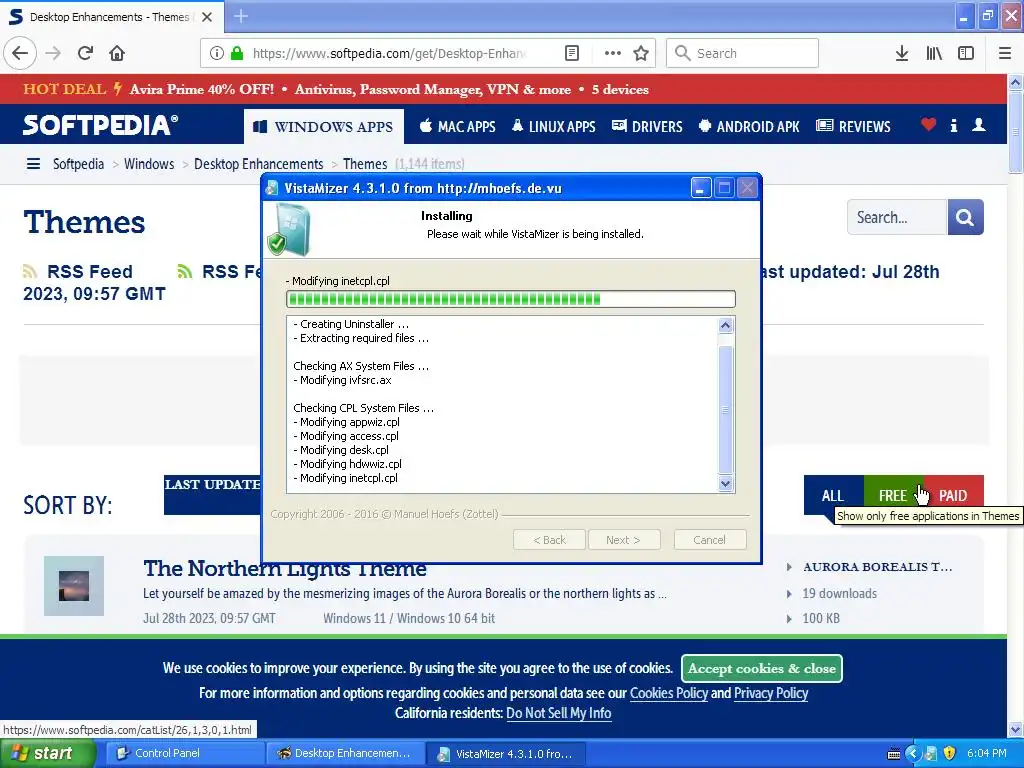The height and width of the screenshot is (768, 1024).
Task: Click the Windows breadcrumb link
Action: tap(149, 164)
